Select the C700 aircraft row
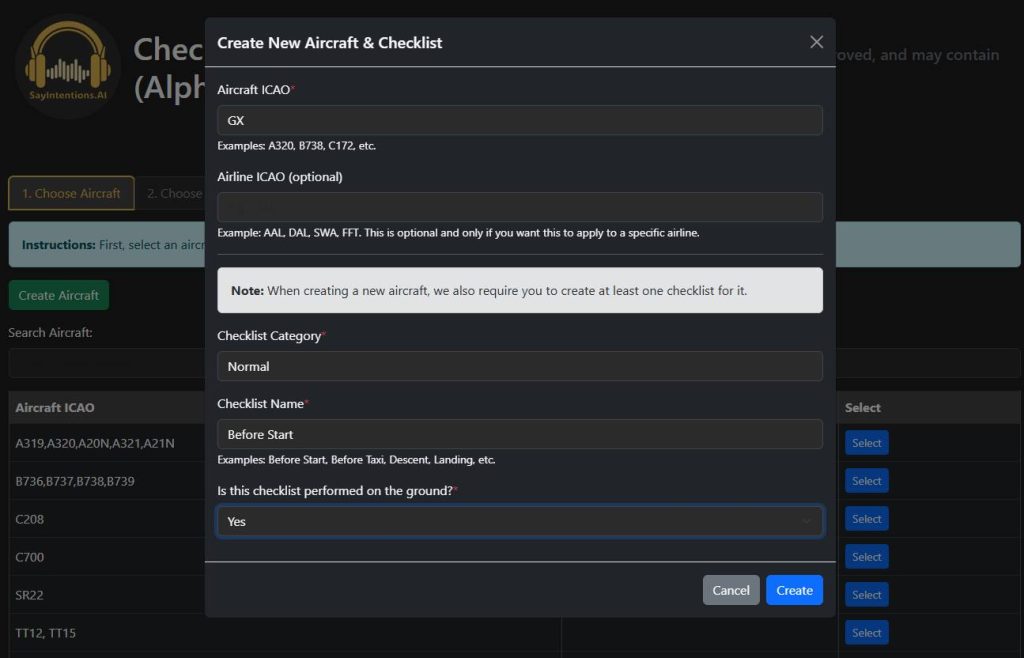Viewport: 1024px width, 658px height. point(866,556)
